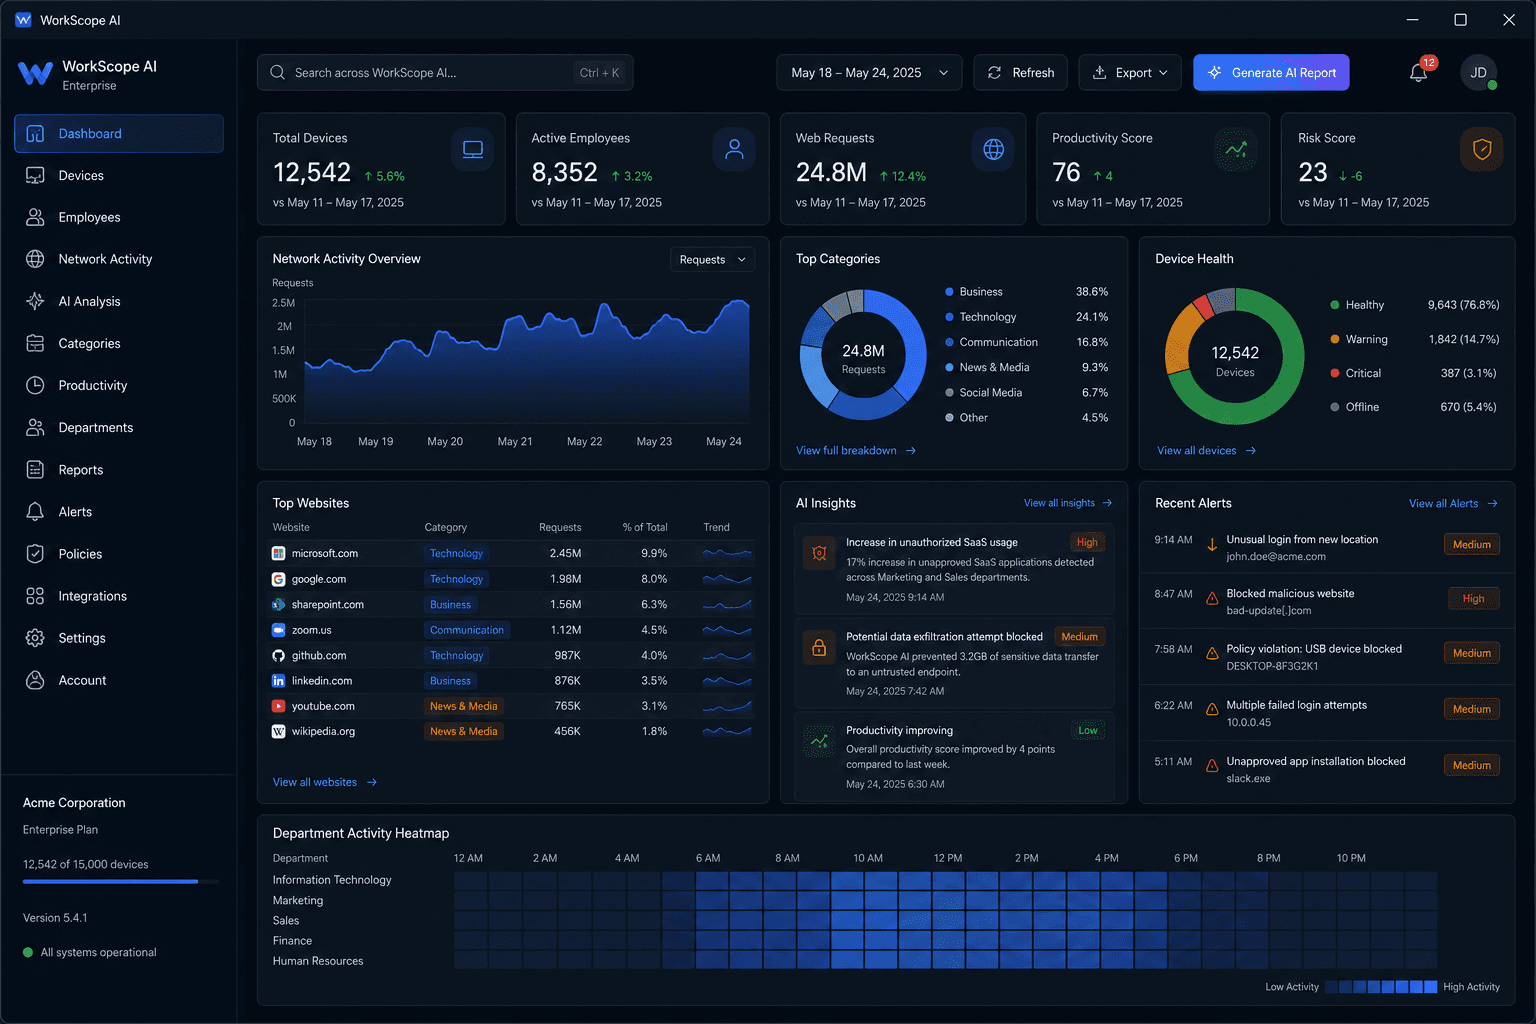
Task: Open View all devices link
Action: tap(1206, 451)
